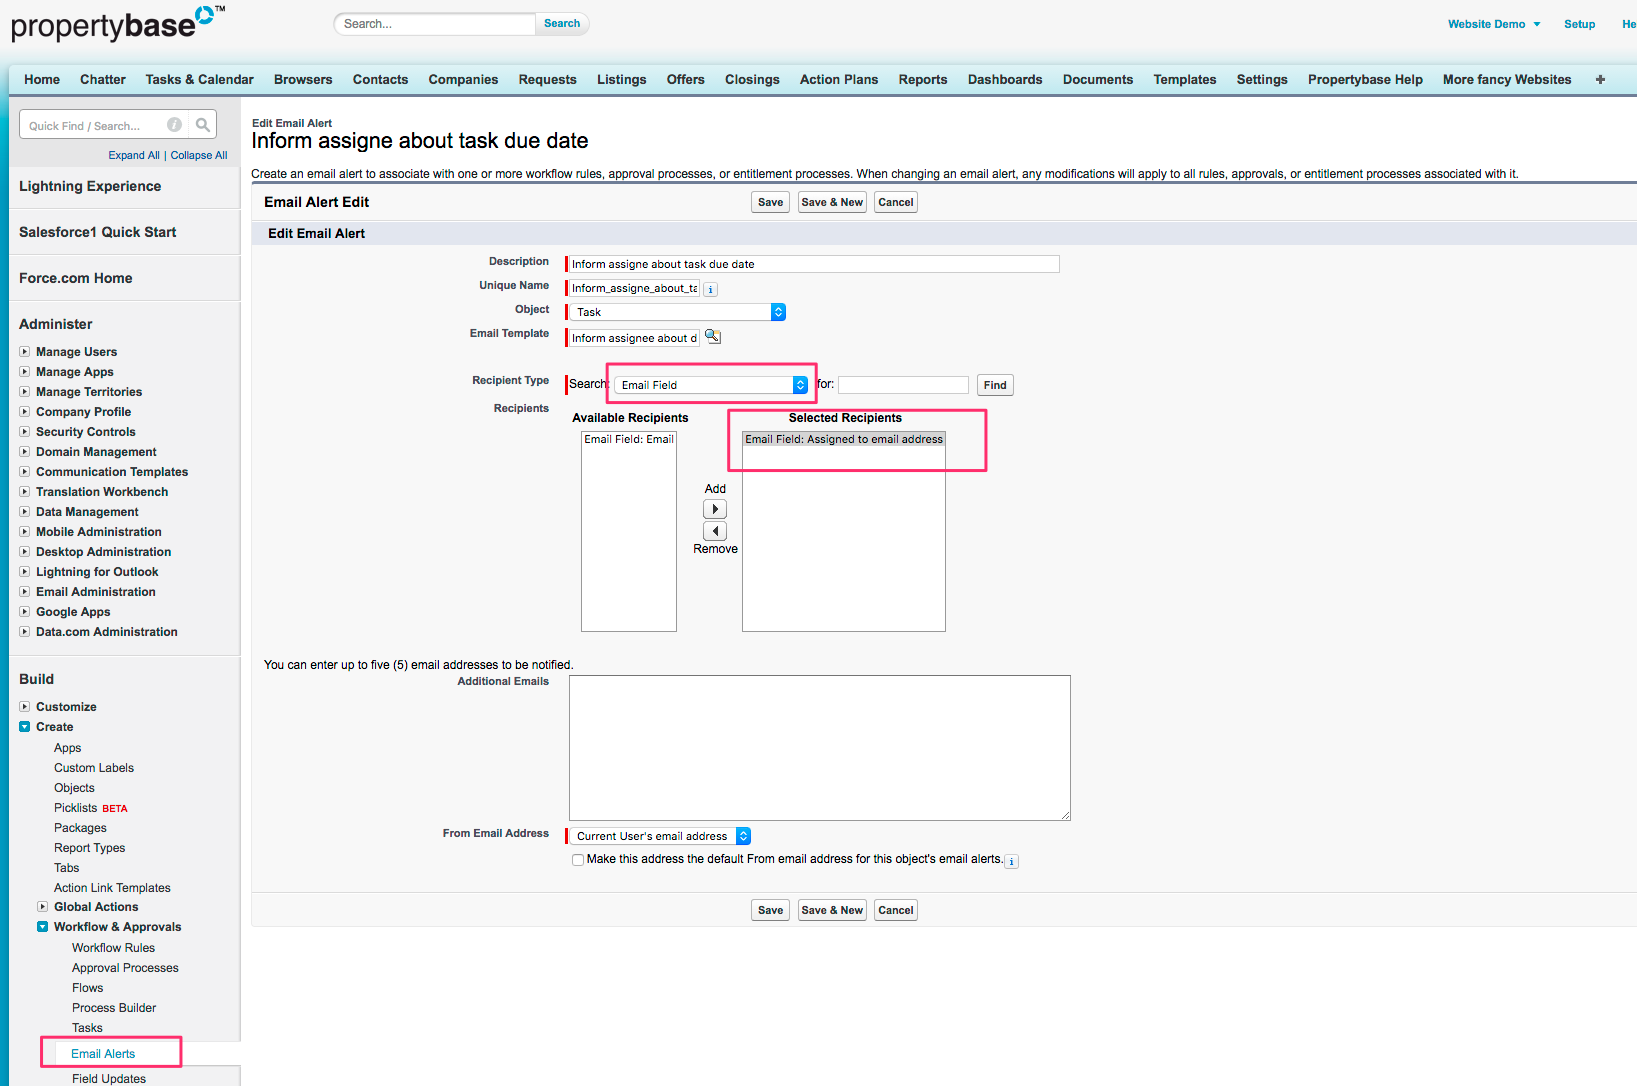Open the Tasks & Calendar tab
This screenshot has height=1086, width=1637.
pos(199,79)
